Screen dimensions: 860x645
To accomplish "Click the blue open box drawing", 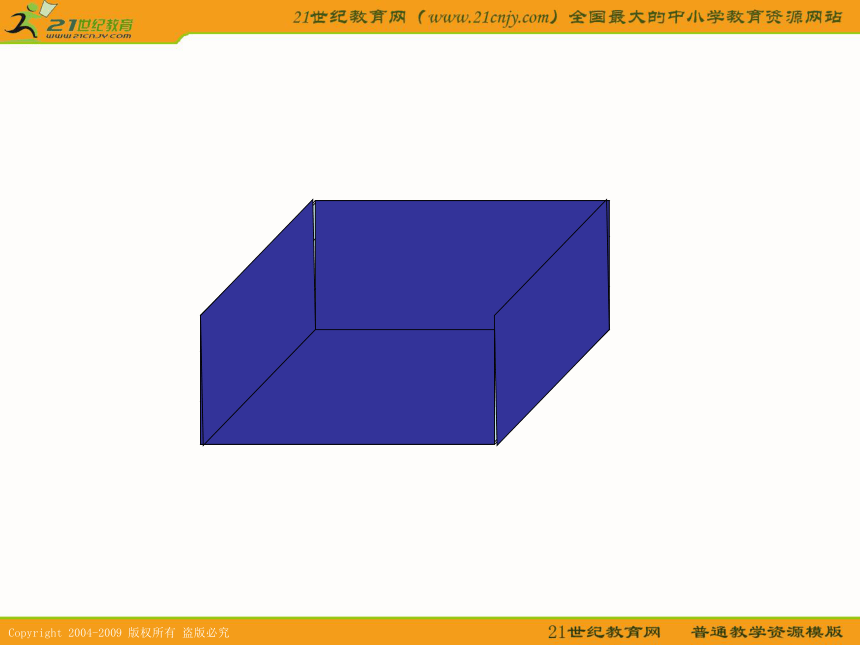I will point(405,322).
